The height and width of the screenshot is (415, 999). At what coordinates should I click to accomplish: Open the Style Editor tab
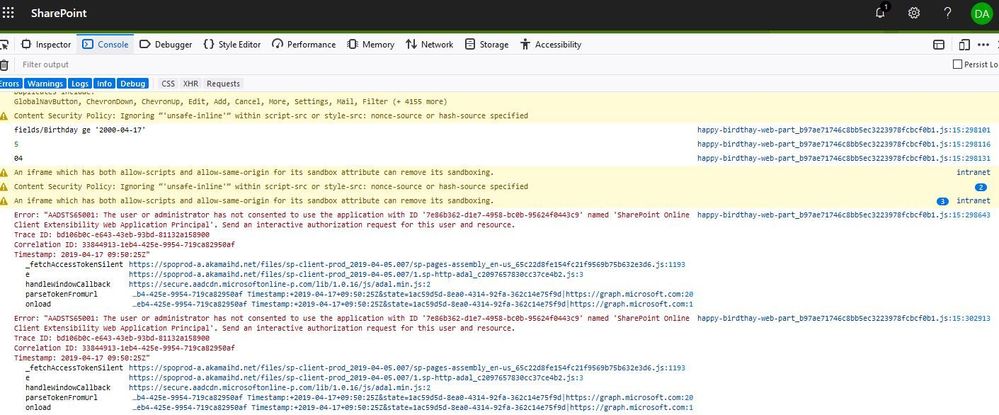tap(232, 45)
